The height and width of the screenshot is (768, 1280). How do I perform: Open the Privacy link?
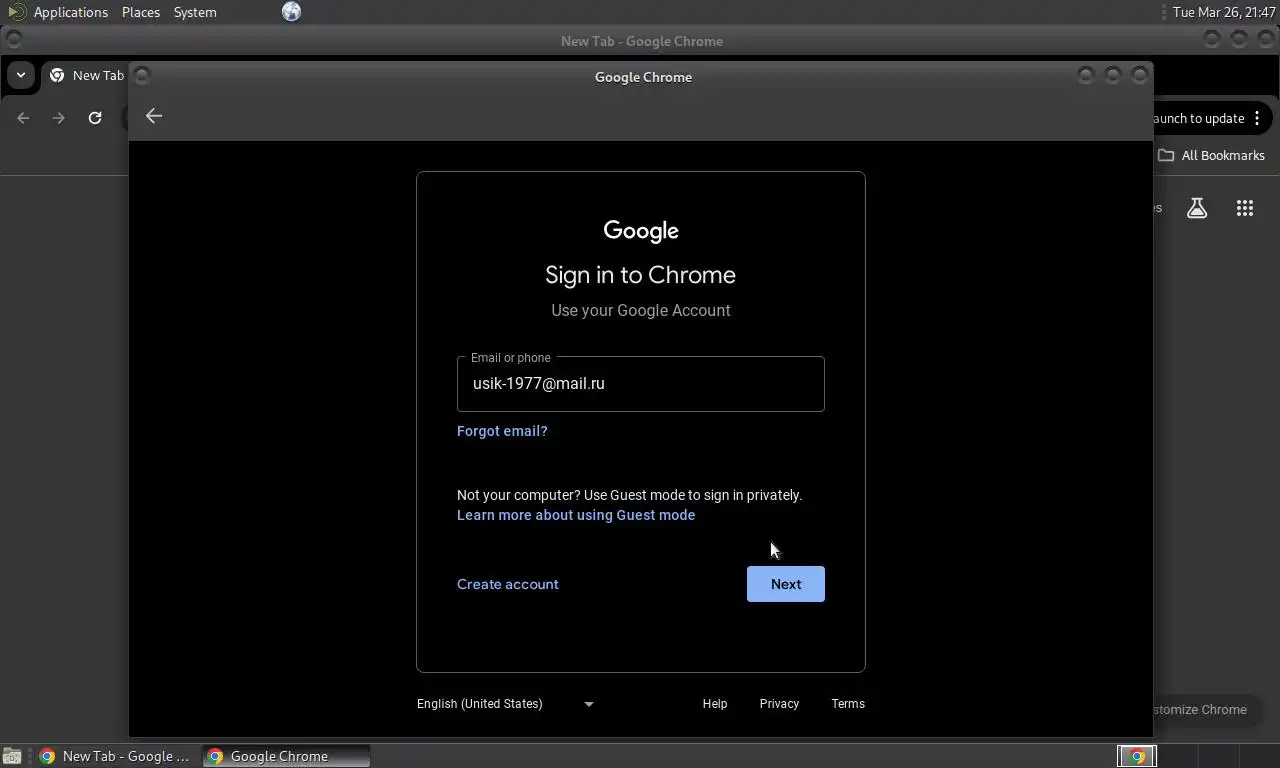[x=779, y=704]
